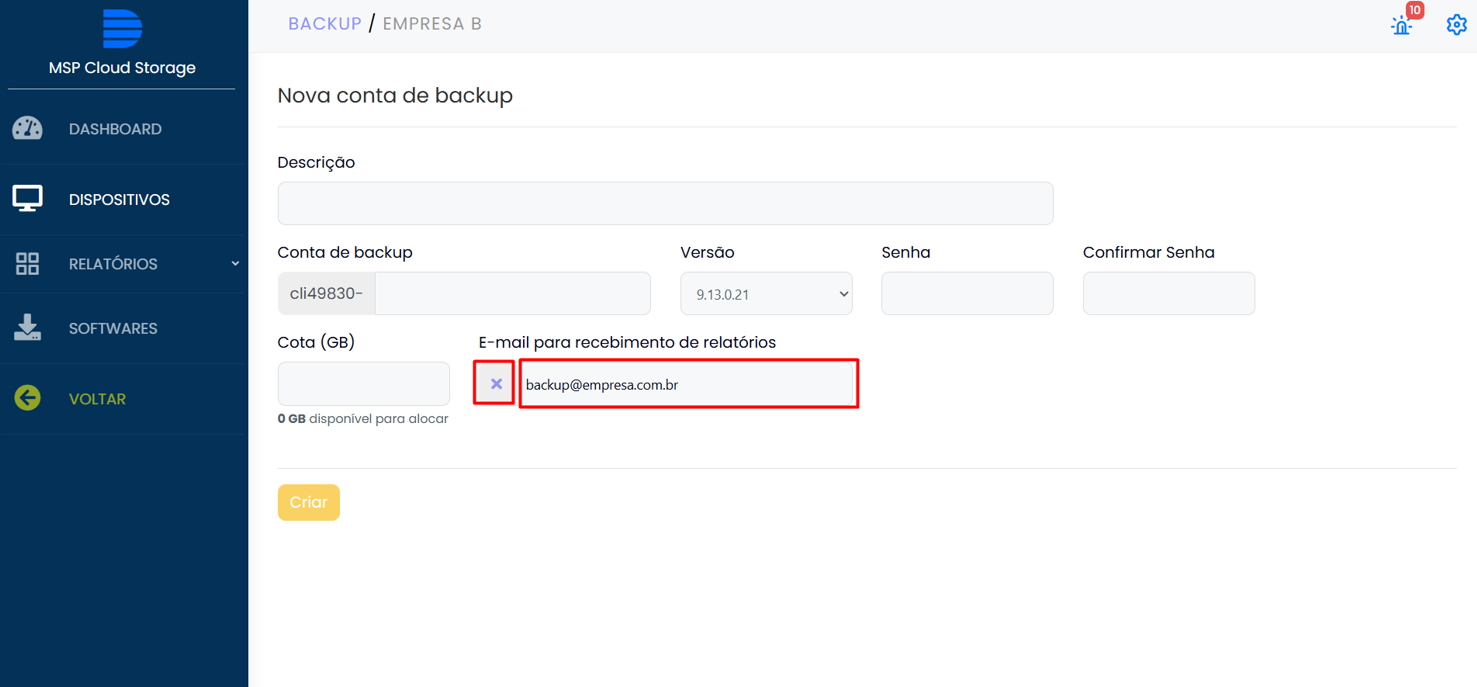Click the Dispositivos monitor icon
Image resolution: width=1477 pixels, height=687 pixels.
(28, 199)
